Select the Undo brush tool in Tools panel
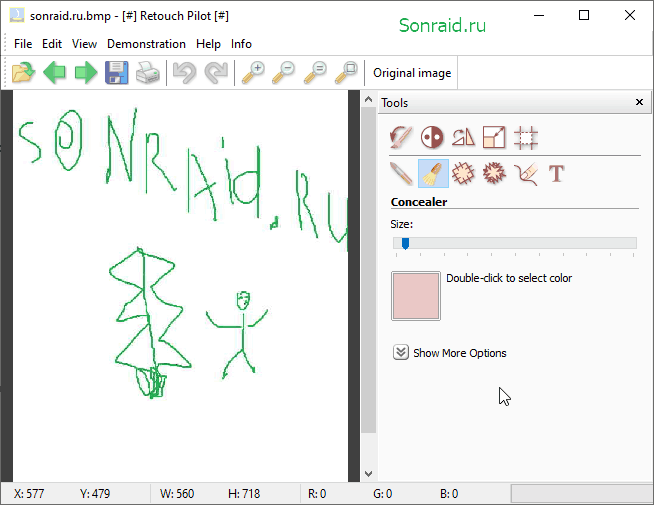This screenshot has height=505, width=654. pyautogui.click(x=401, y=137)
